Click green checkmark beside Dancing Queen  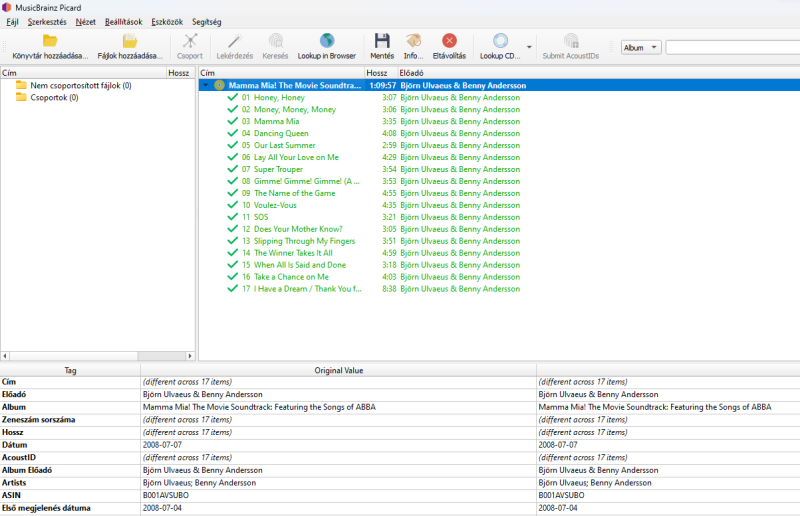[x=233, y=133]
